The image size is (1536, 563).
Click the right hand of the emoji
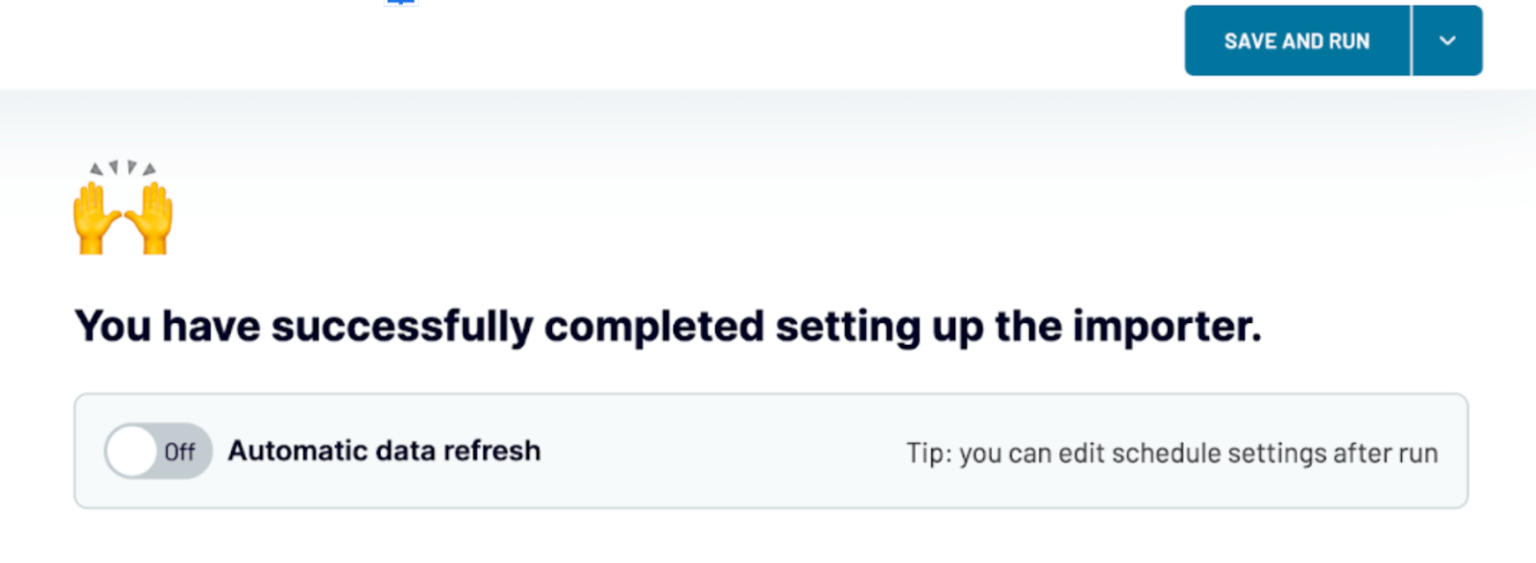pos(149,217)
